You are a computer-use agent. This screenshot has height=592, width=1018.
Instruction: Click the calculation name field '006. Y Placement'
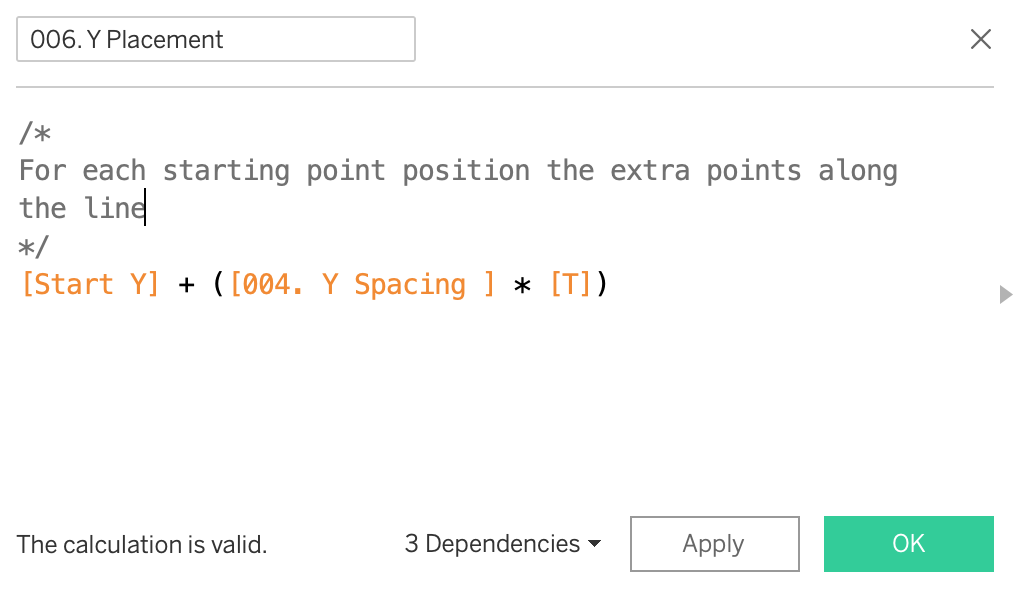point(215,40)
